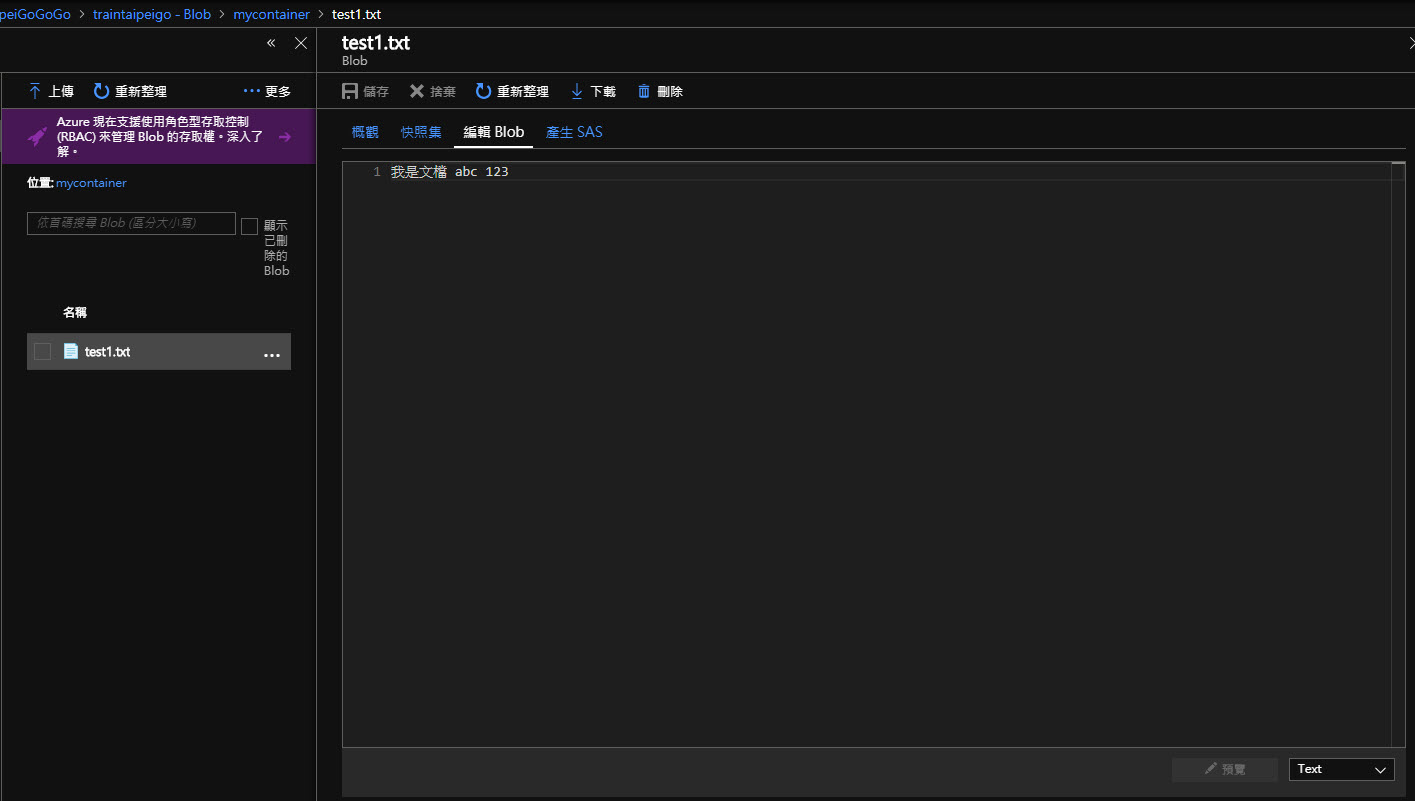Click the 捨棄 discard X icon
Viewport: 1415px width, 801px height.
417,91
